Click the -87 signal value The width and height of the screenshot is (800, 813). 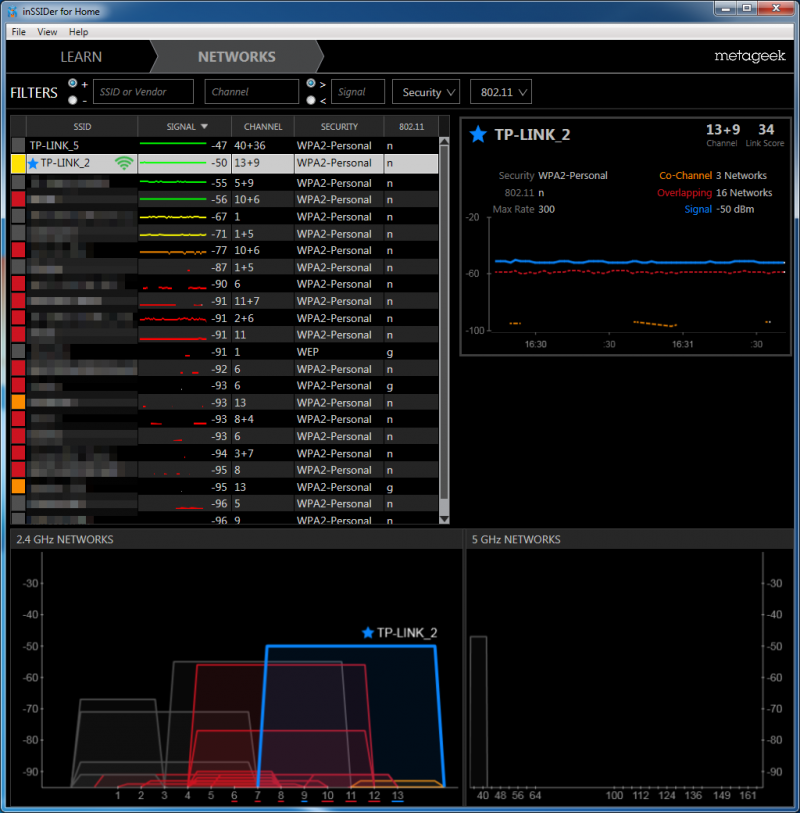click(x=219, y=268)
